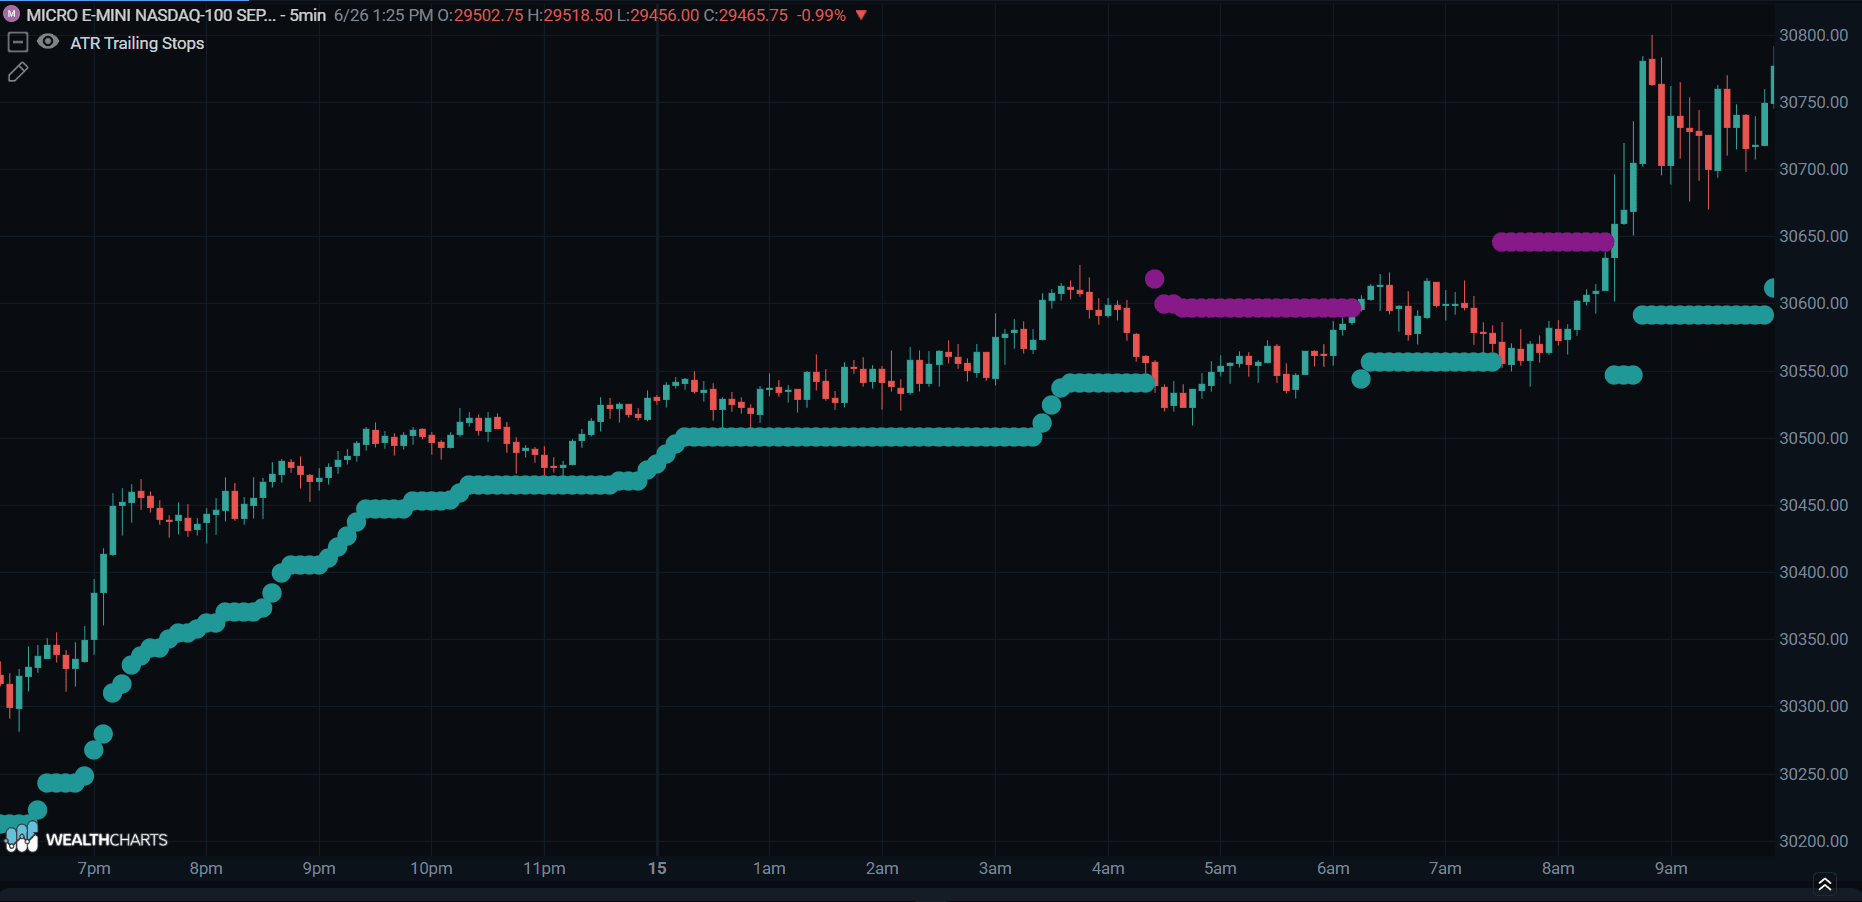Open the pencil edit tool

click(18, 72)
